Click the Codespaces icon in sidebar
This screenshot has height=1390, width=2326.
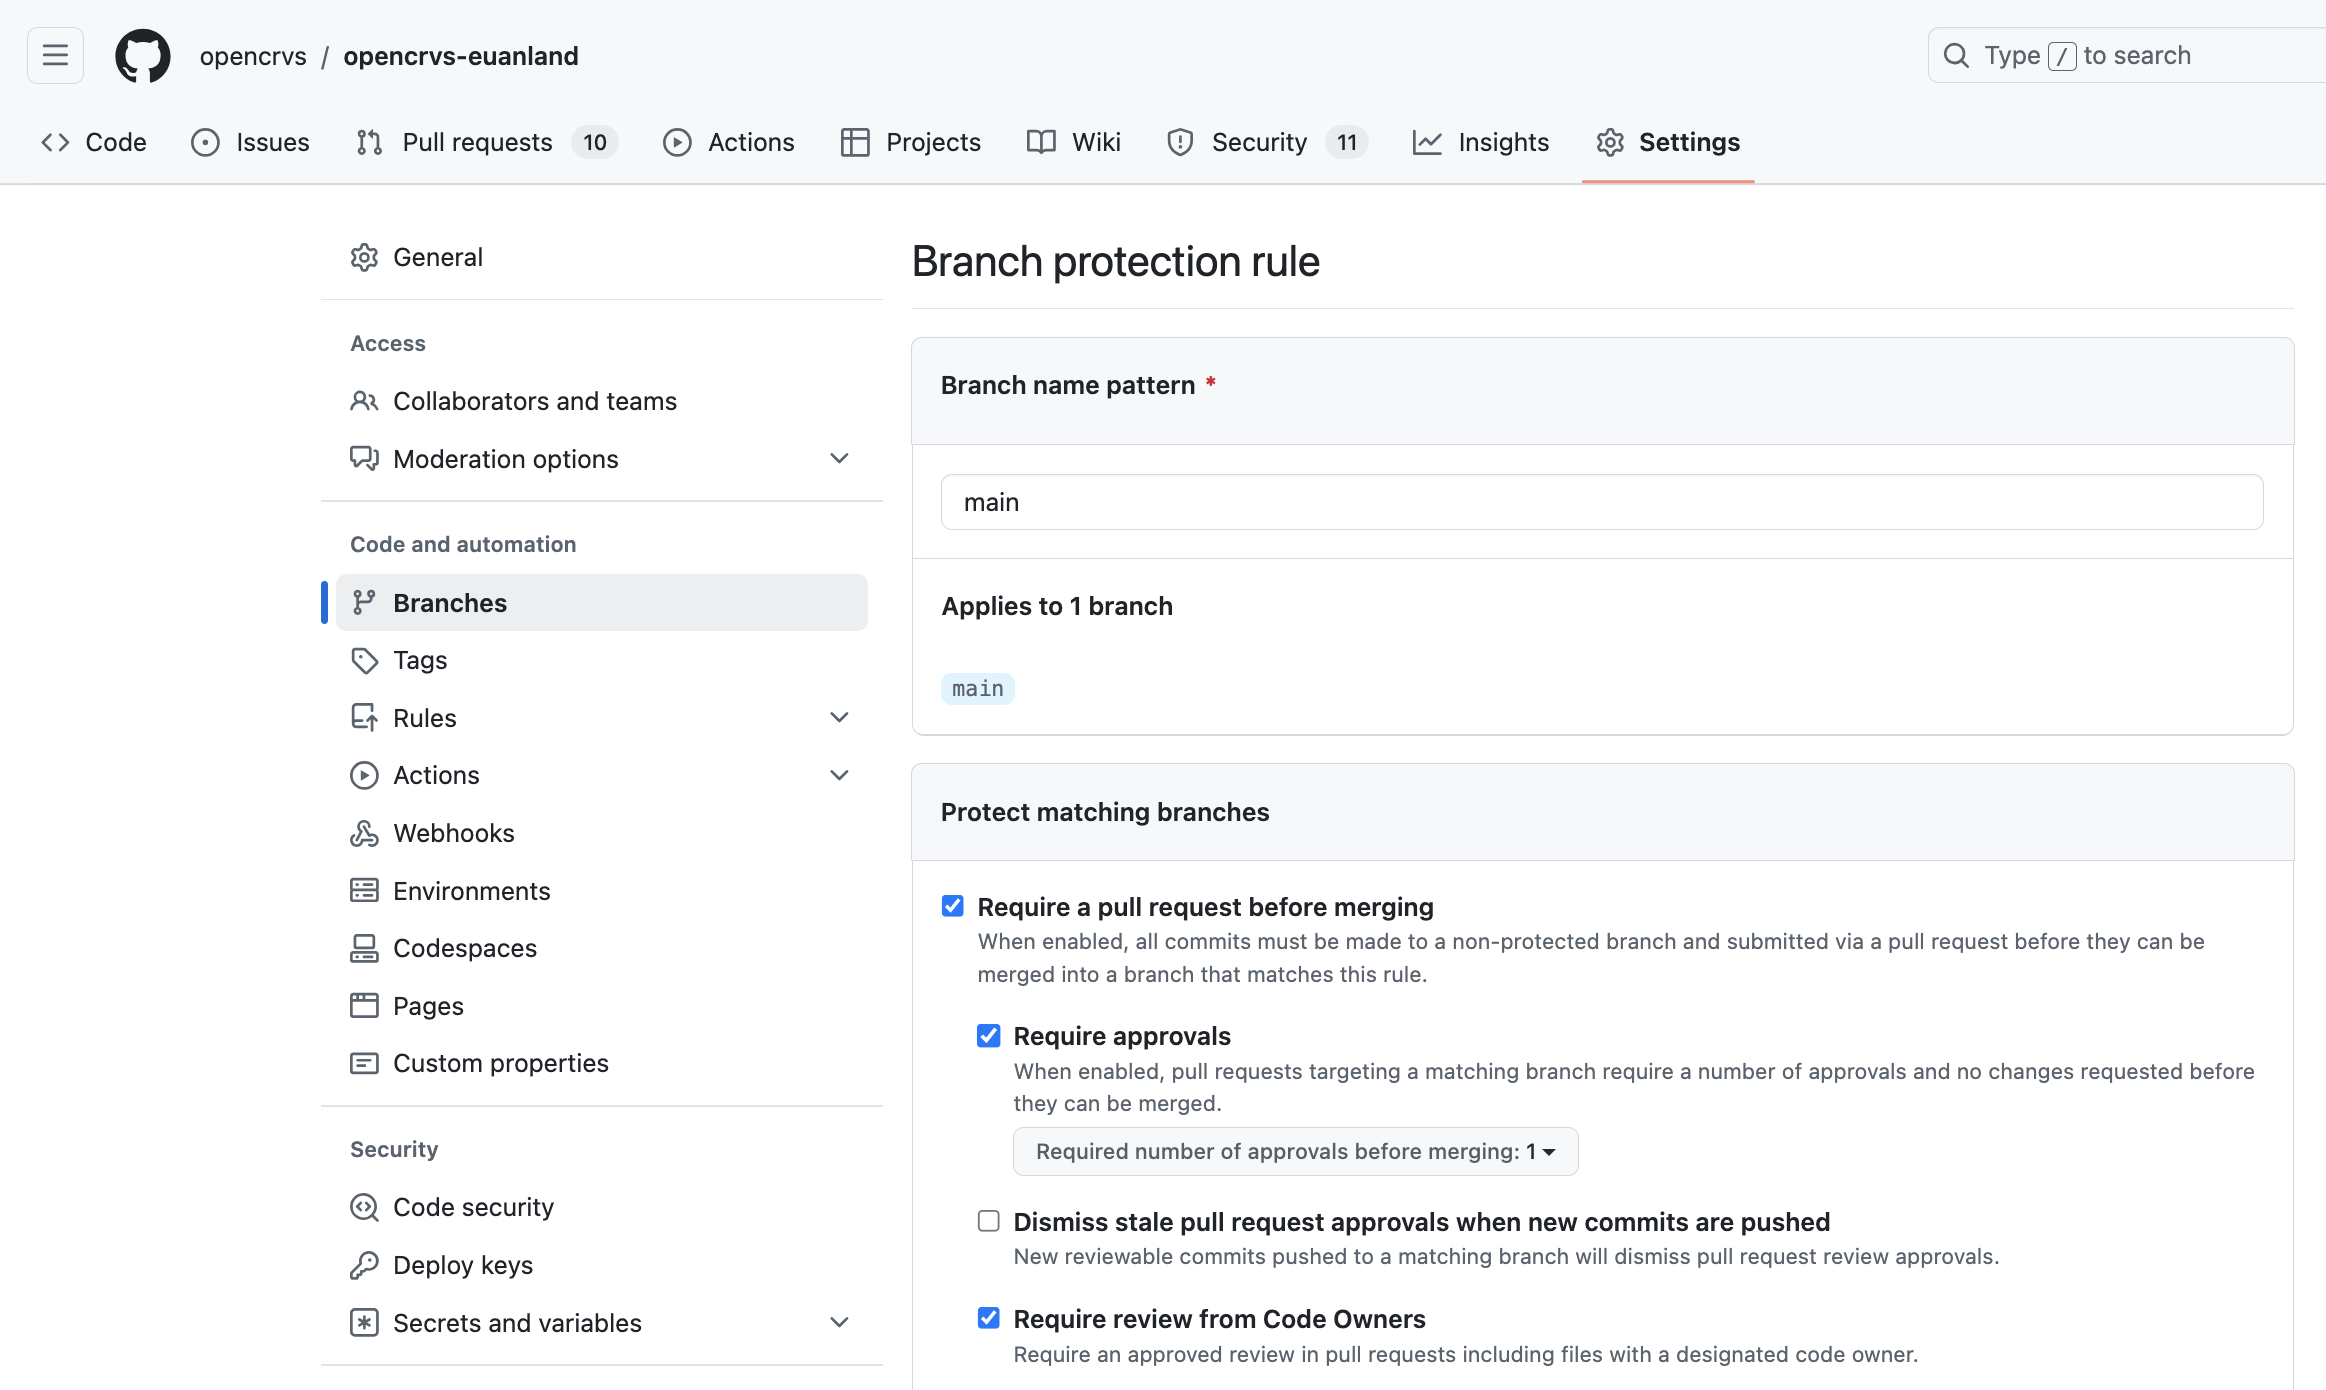tap(364, 948)
